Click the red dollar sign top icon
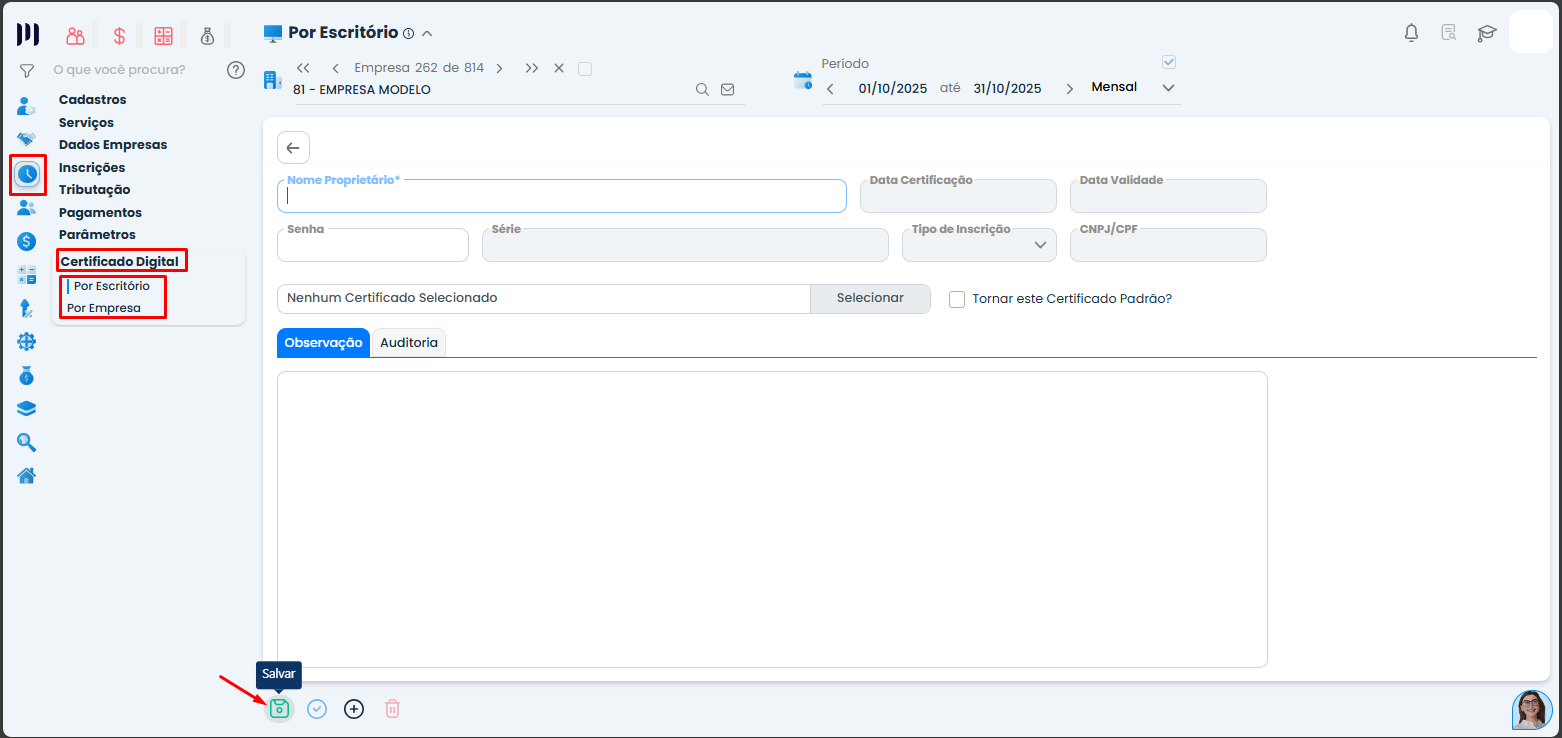Screen dimensions: 1562x738 point(119,36)
